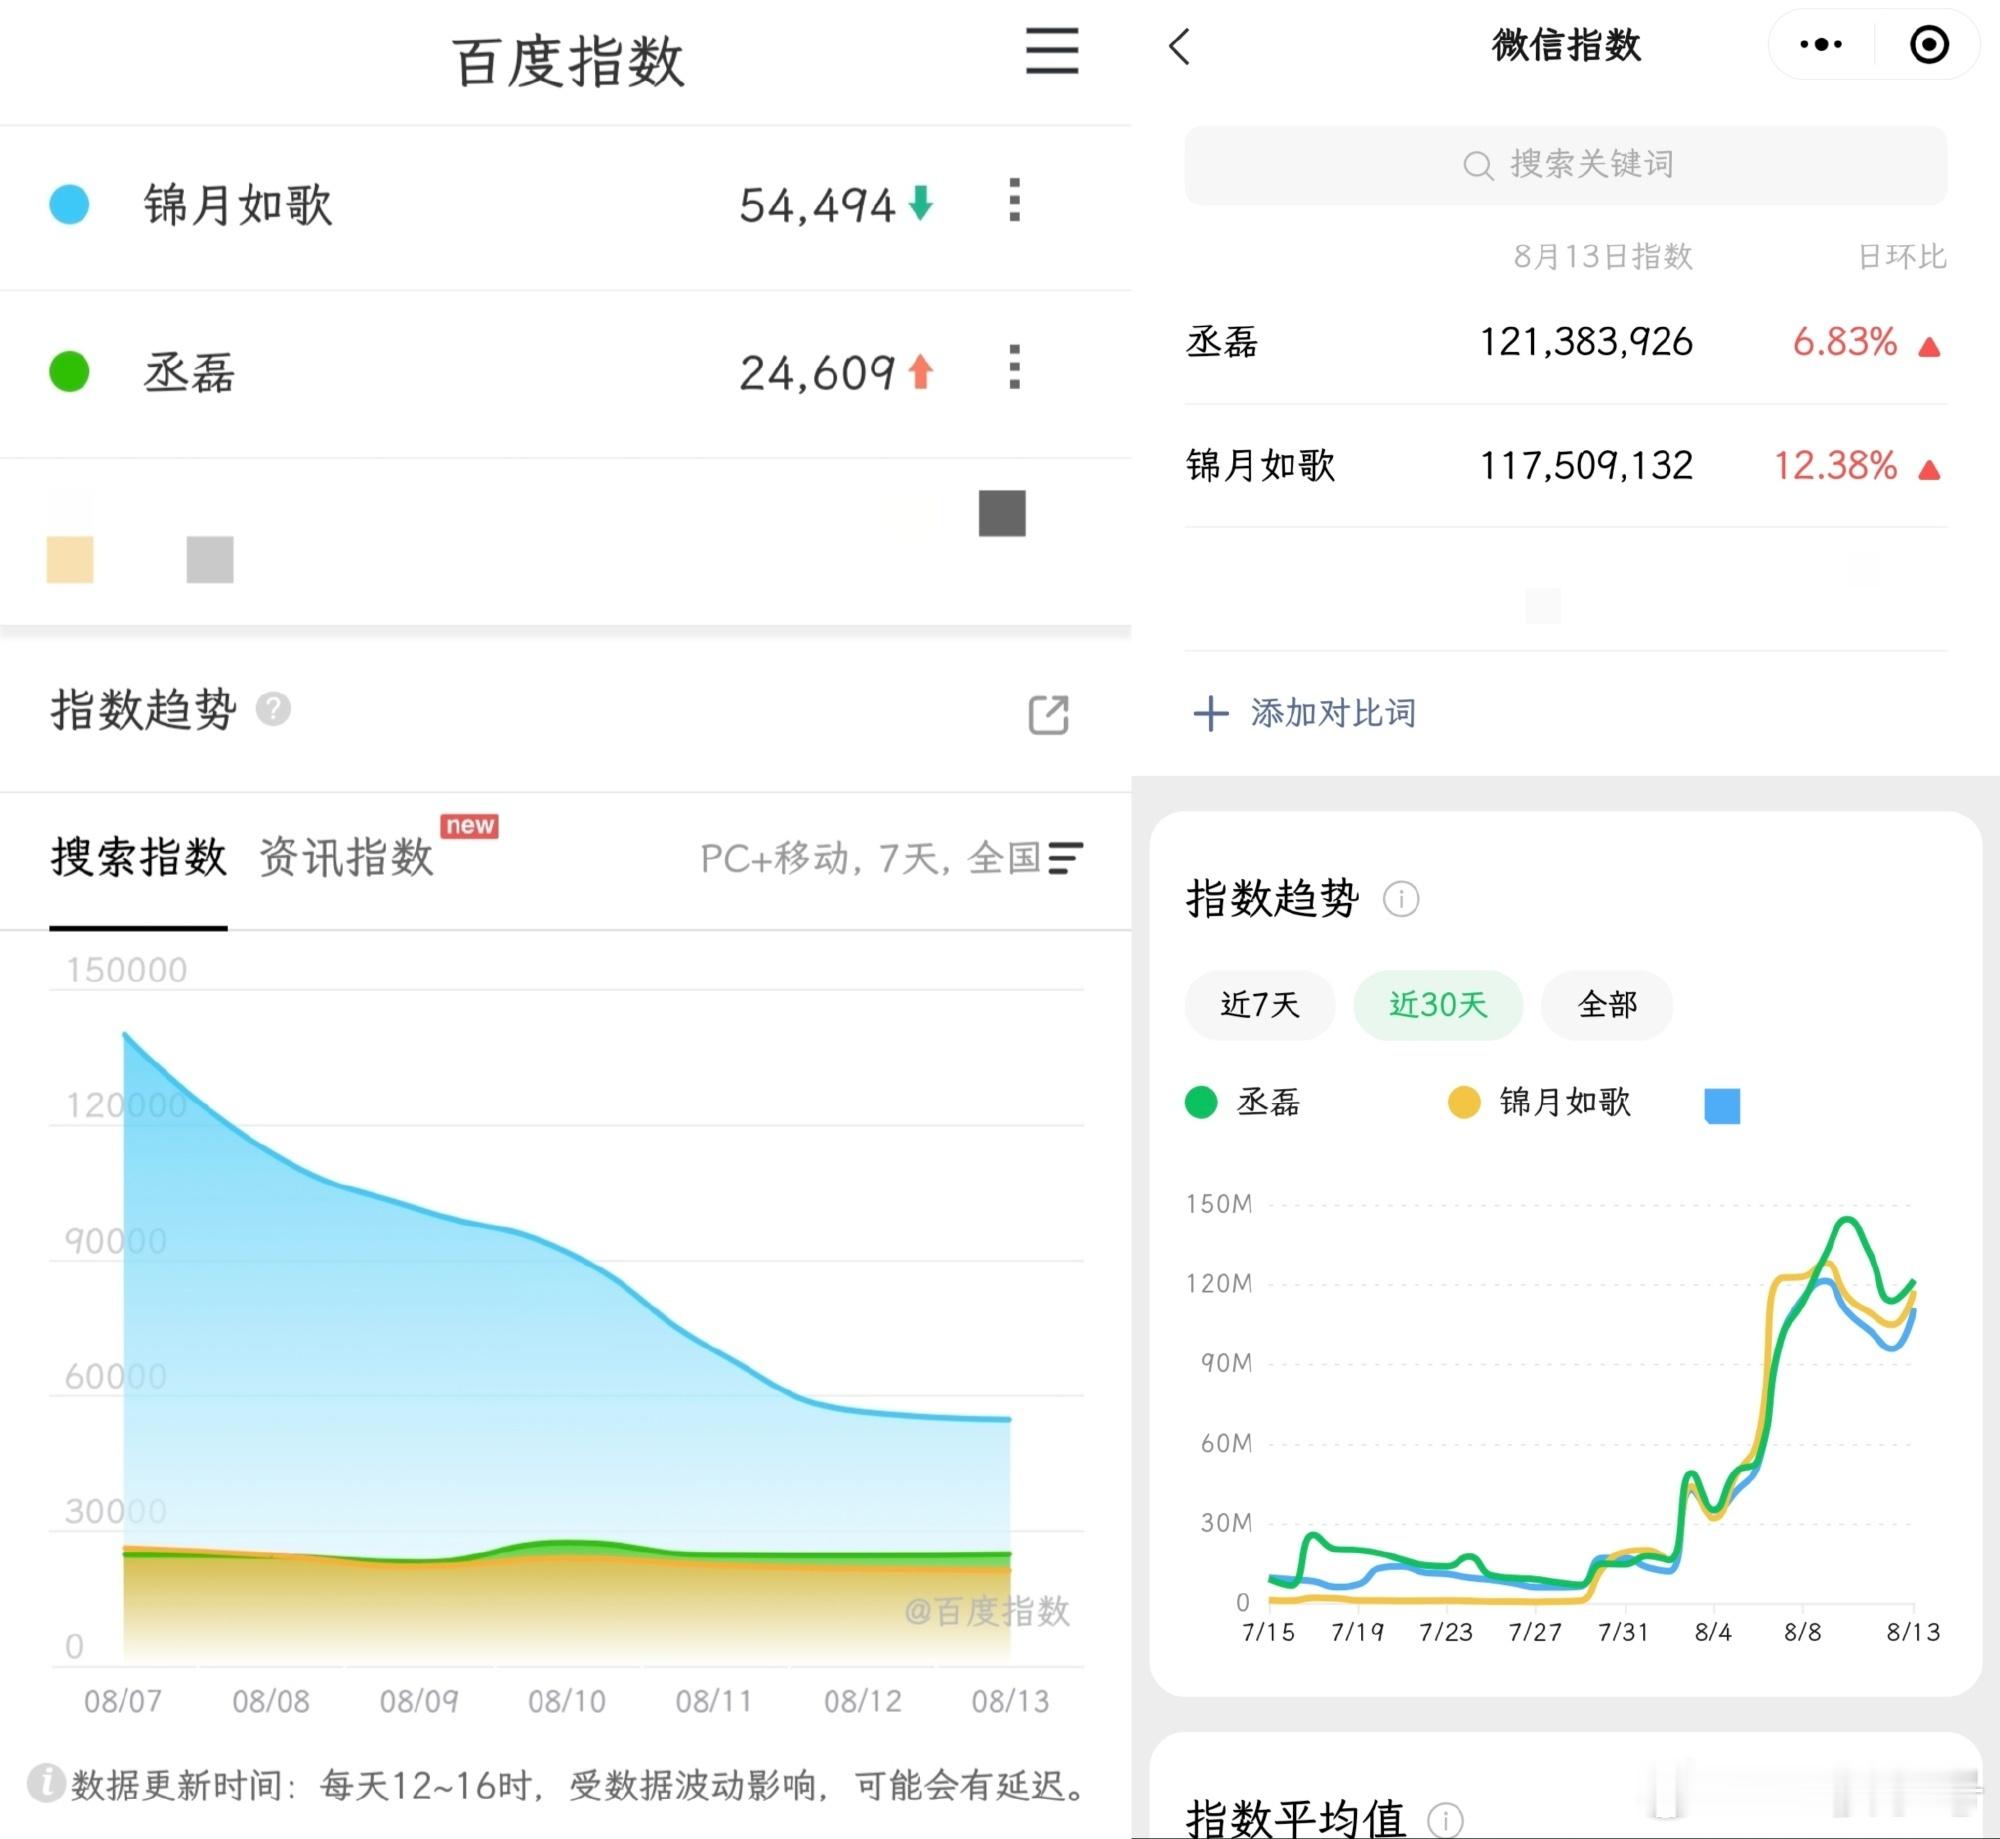Select the 全部 range
The width and height of the screenshot is (2000, 1839).
click(x=1607, y=1005)
